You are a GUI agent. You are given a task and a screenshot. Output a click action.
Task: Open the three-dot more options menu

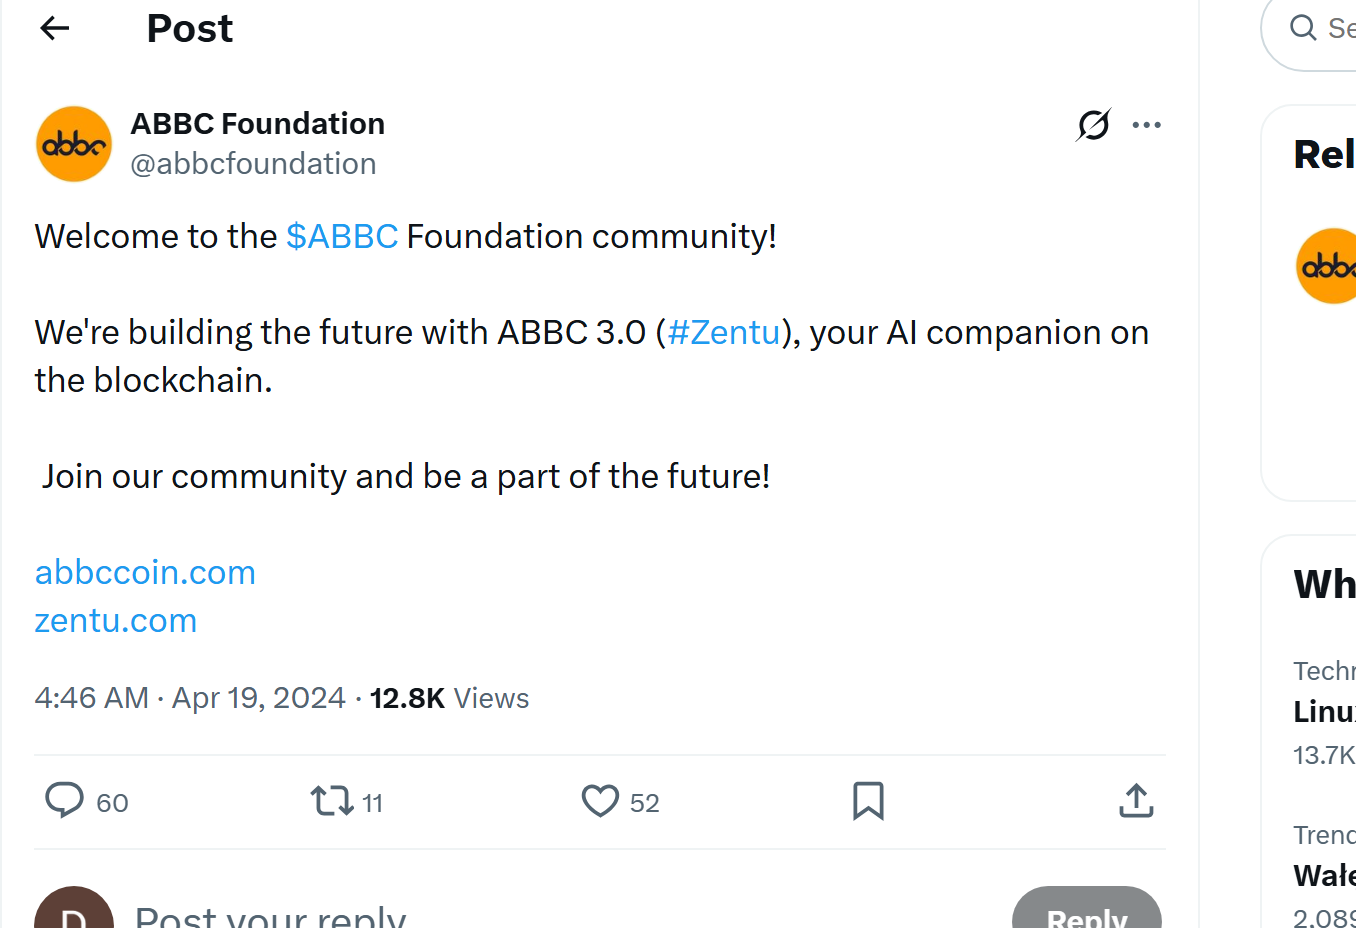pos(1146,125)
